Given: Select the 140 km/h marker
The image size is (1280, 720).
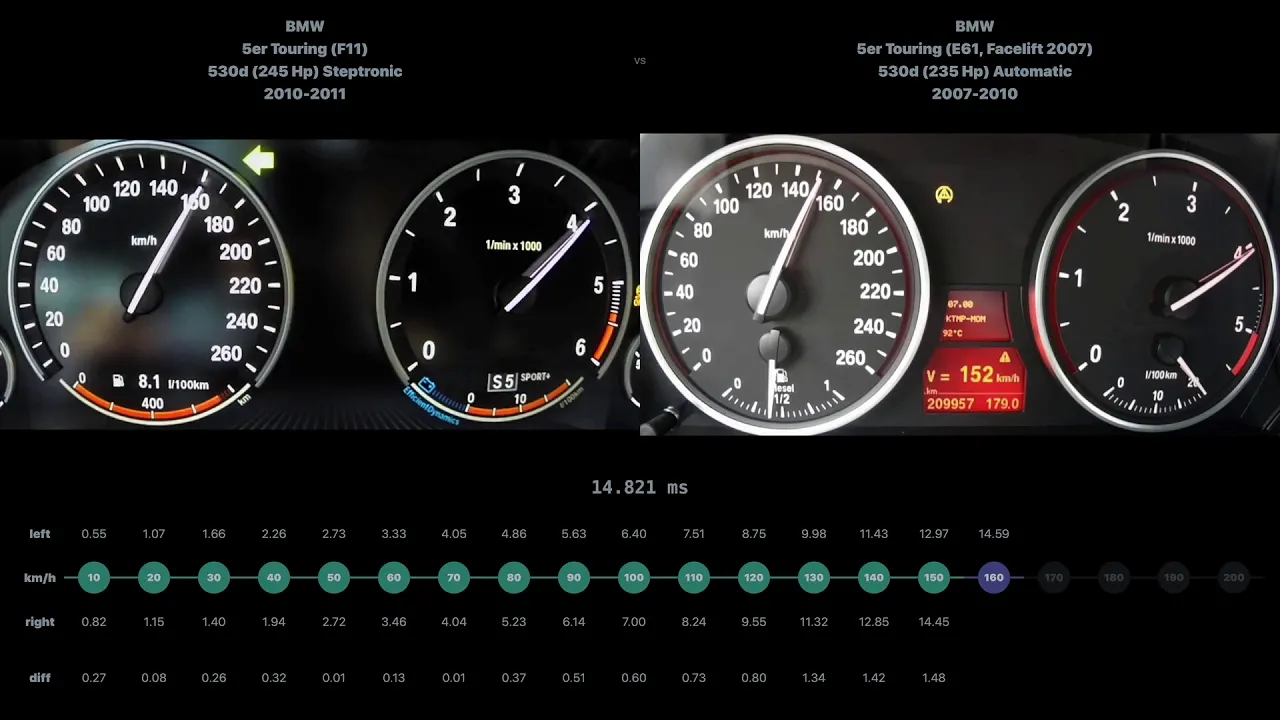Looking at the screenshot, I should (x=874, y=578).
